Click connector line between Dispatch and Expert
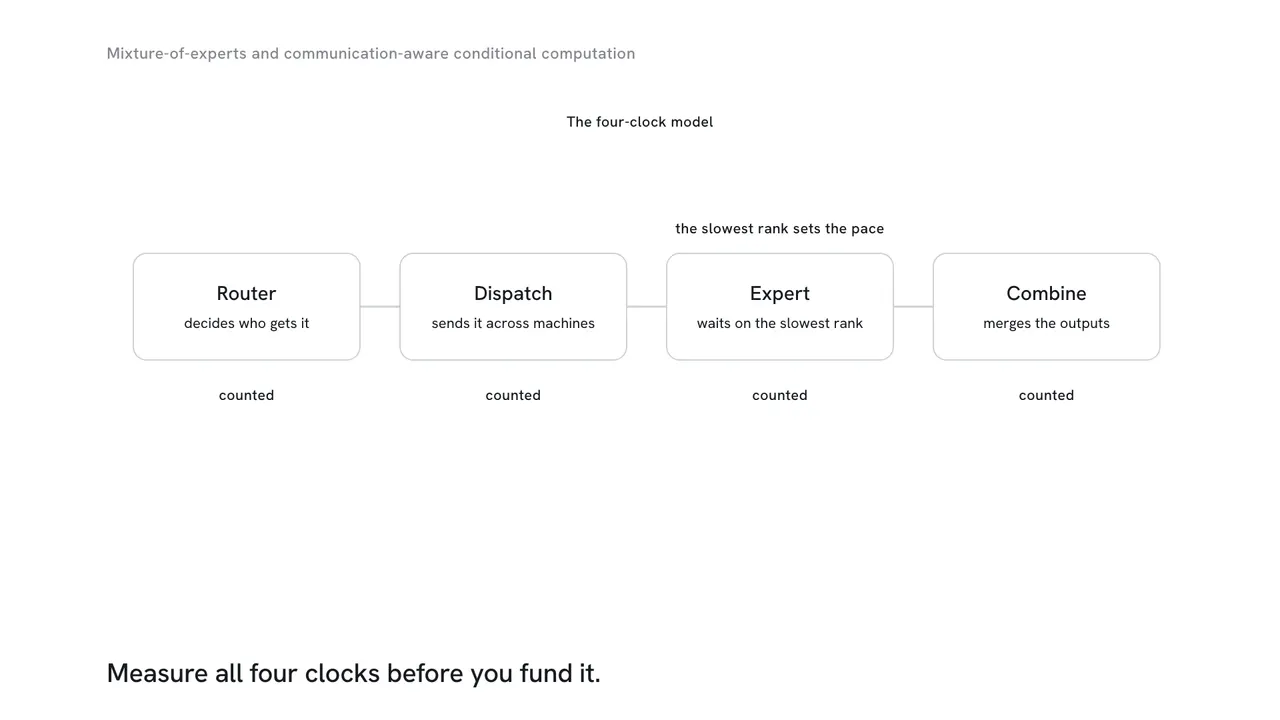Viewport: 1280px width, 720px height. [647, 307]
